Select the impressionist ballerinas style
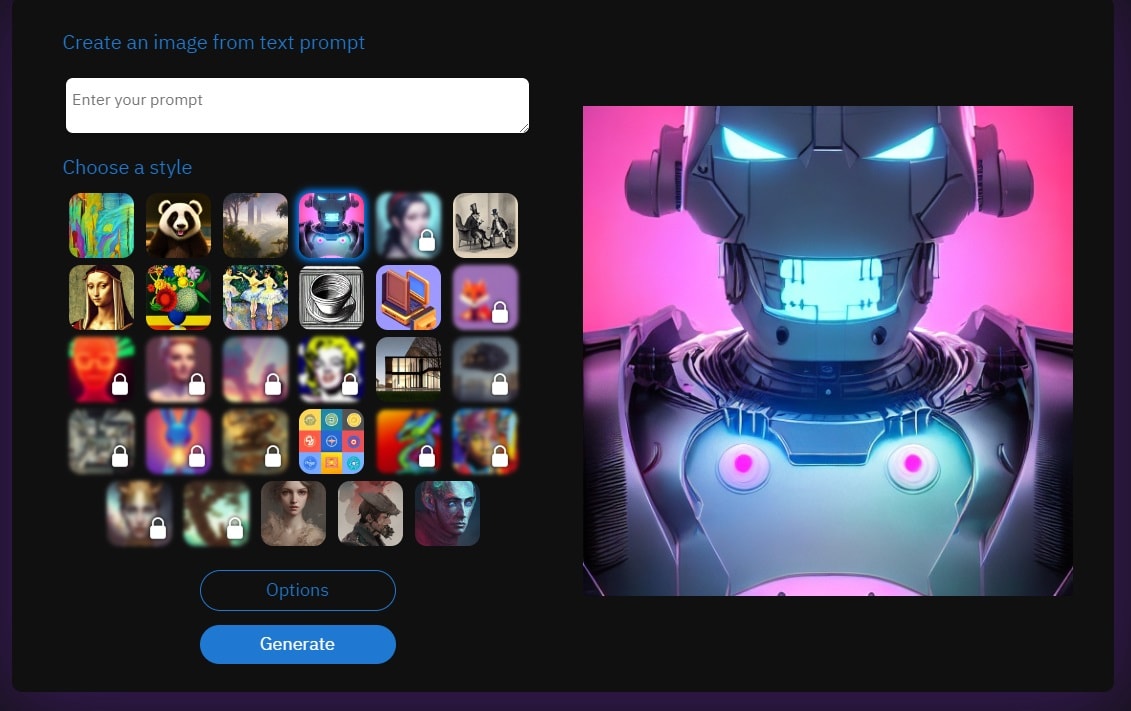The width and height of the screenshot is (1131, 711). click(x=255, y=297)
